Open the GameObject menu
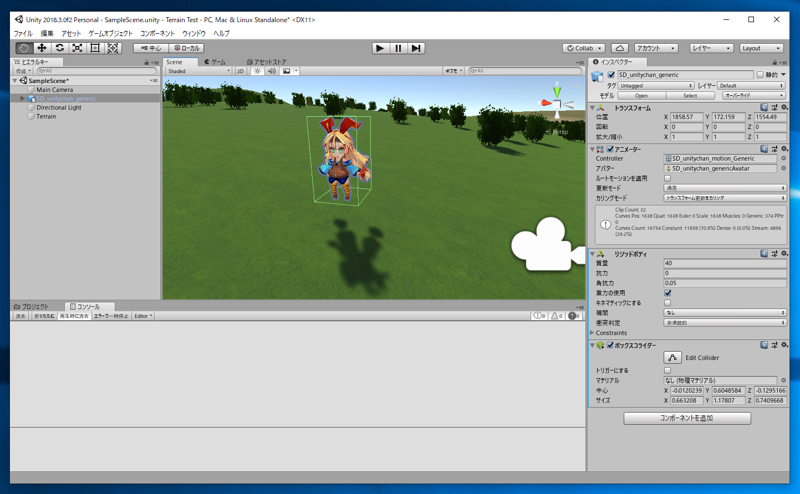Screen dimensions: 800x494 (x=110, y=33)
